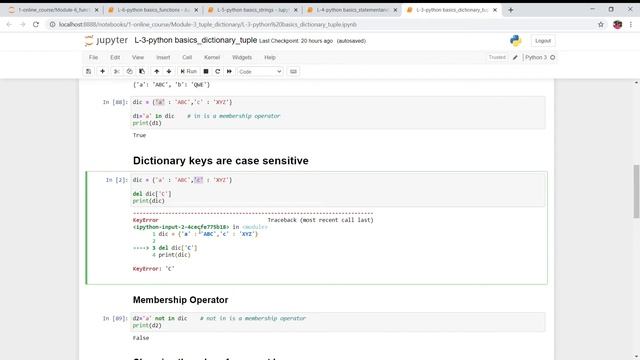The height and width of the screenshot is (360, 640).
Task: Open the Kernel menu
Action: tap(212, 58)
